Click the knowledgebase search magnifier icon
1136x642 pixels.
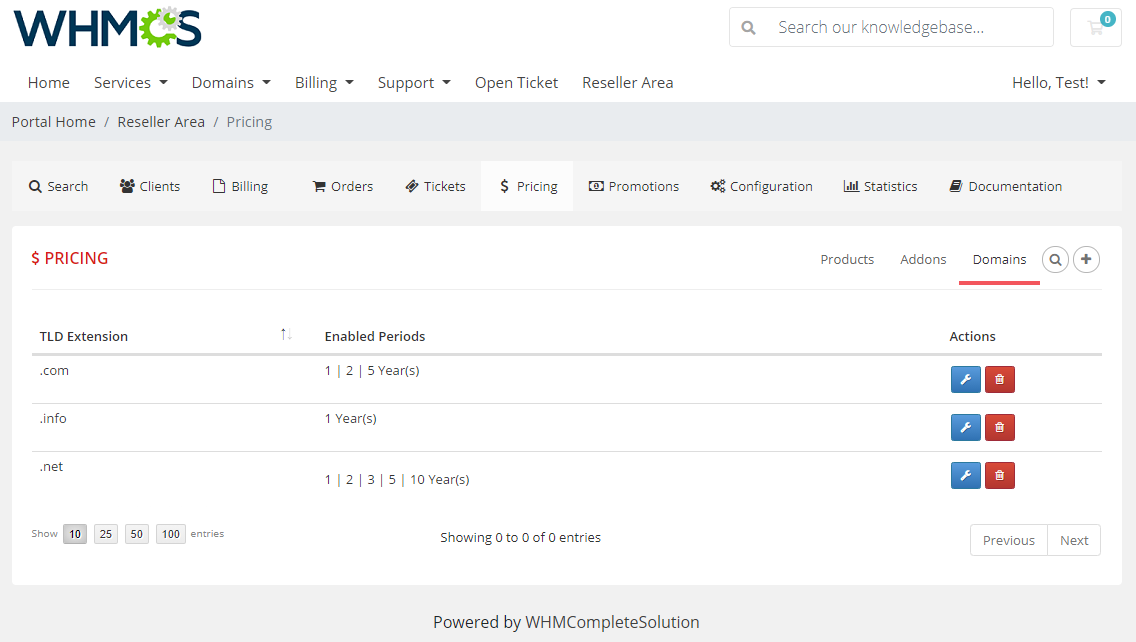(749, 27)
